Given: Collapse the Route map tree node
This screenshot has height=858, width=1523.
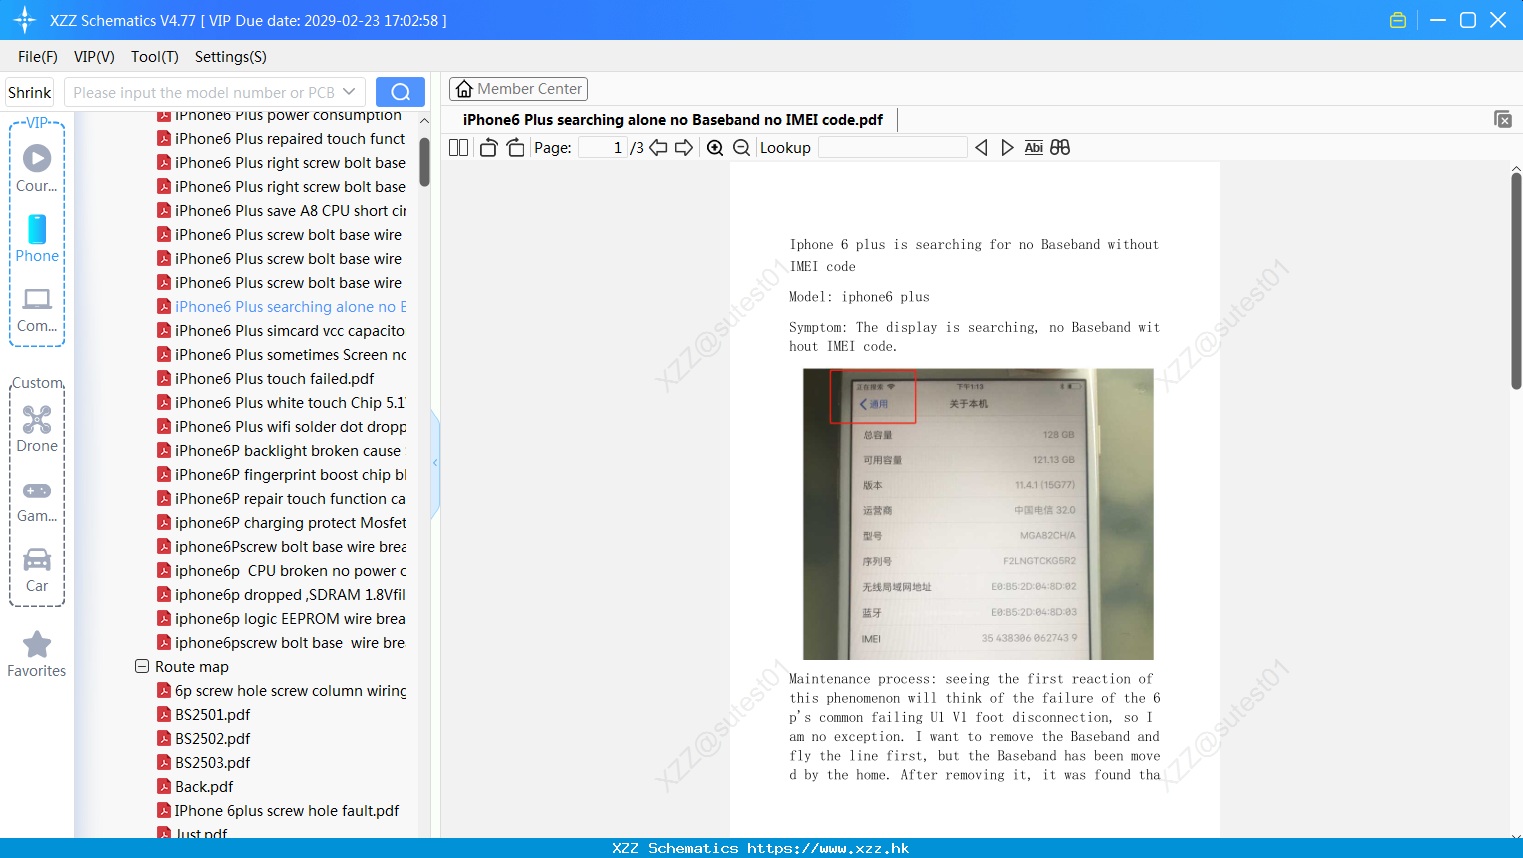Looking at the screenshot, I should (x=142, y=666).
